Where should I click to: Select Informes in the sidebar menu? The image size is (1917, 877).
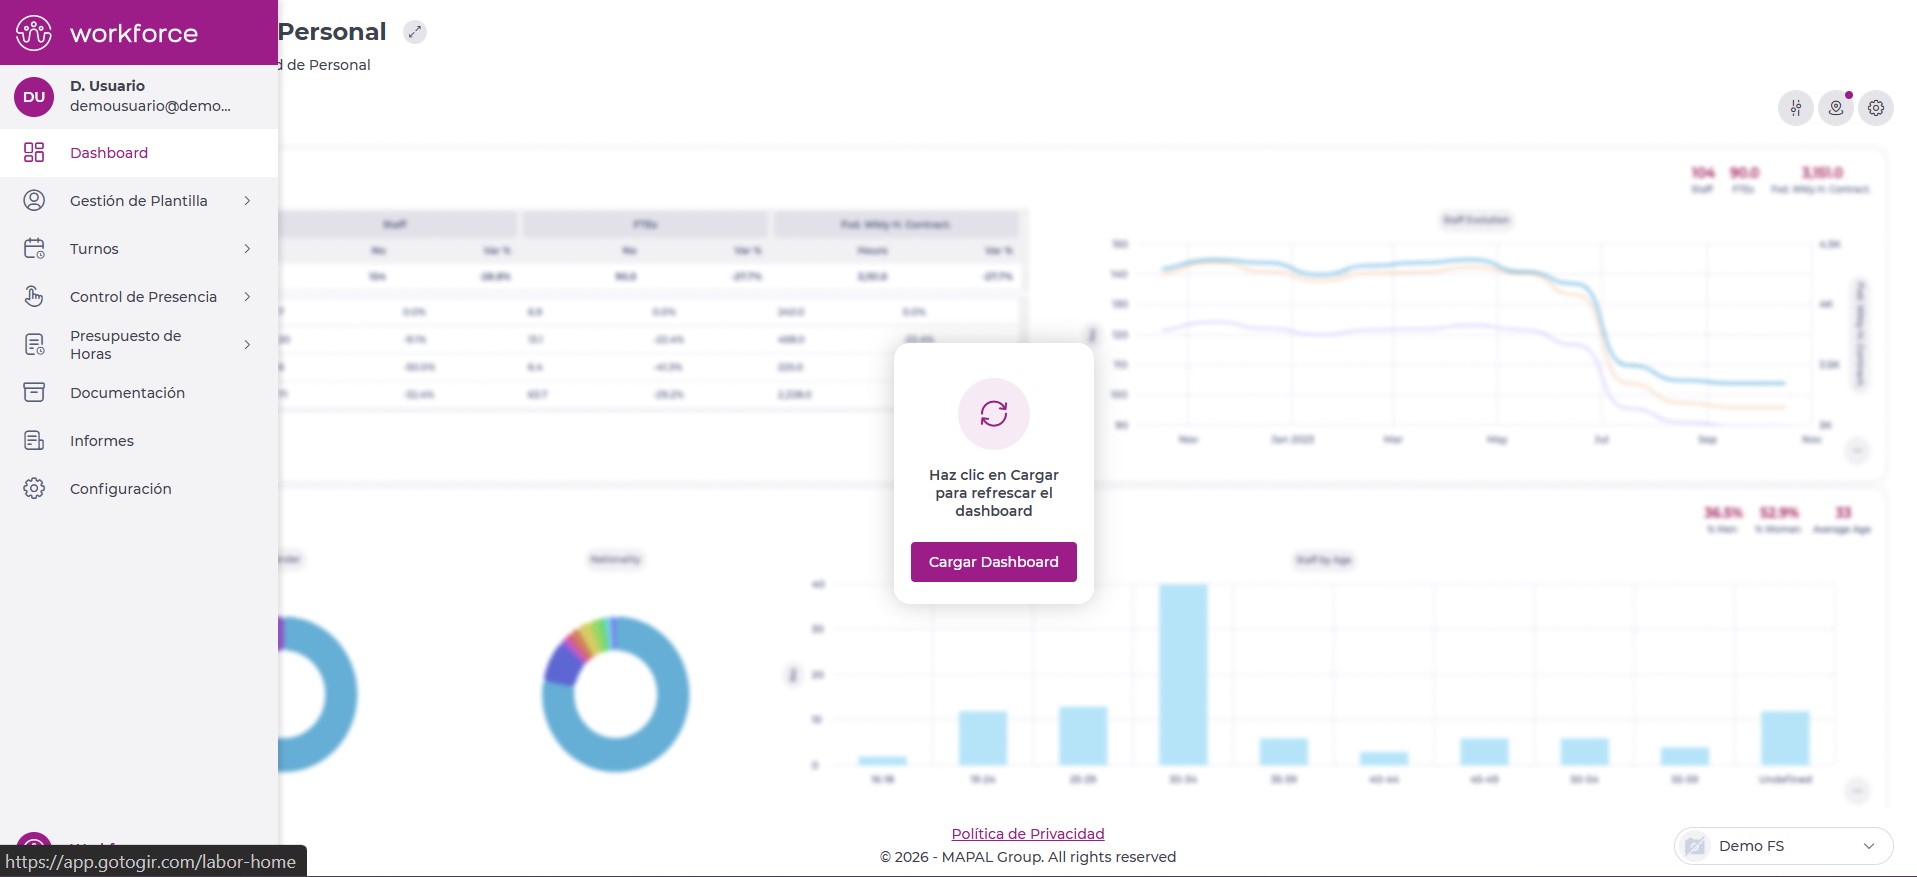click(x=102, y=441)
